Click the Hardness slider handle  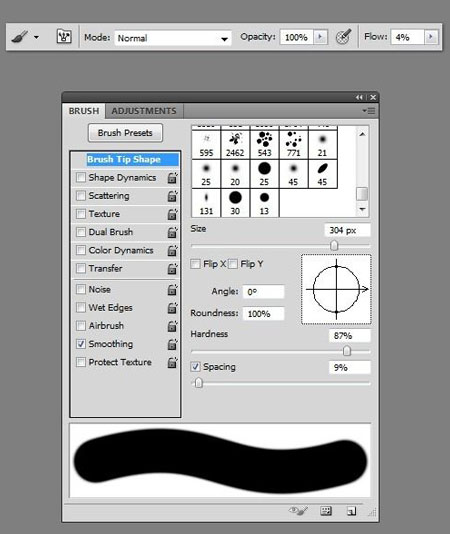[347, 351]
